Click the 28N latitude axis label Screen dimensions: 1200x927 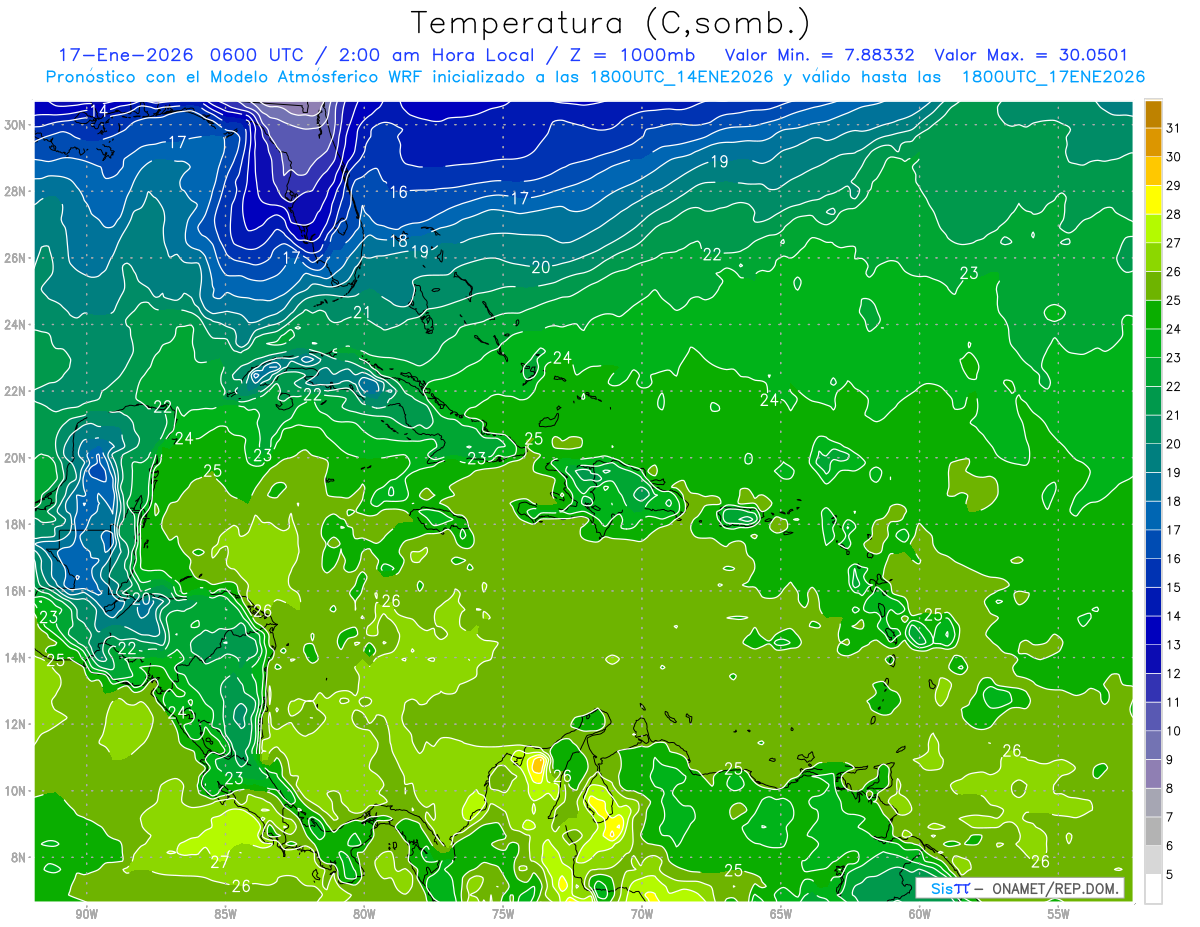point(16,191)
